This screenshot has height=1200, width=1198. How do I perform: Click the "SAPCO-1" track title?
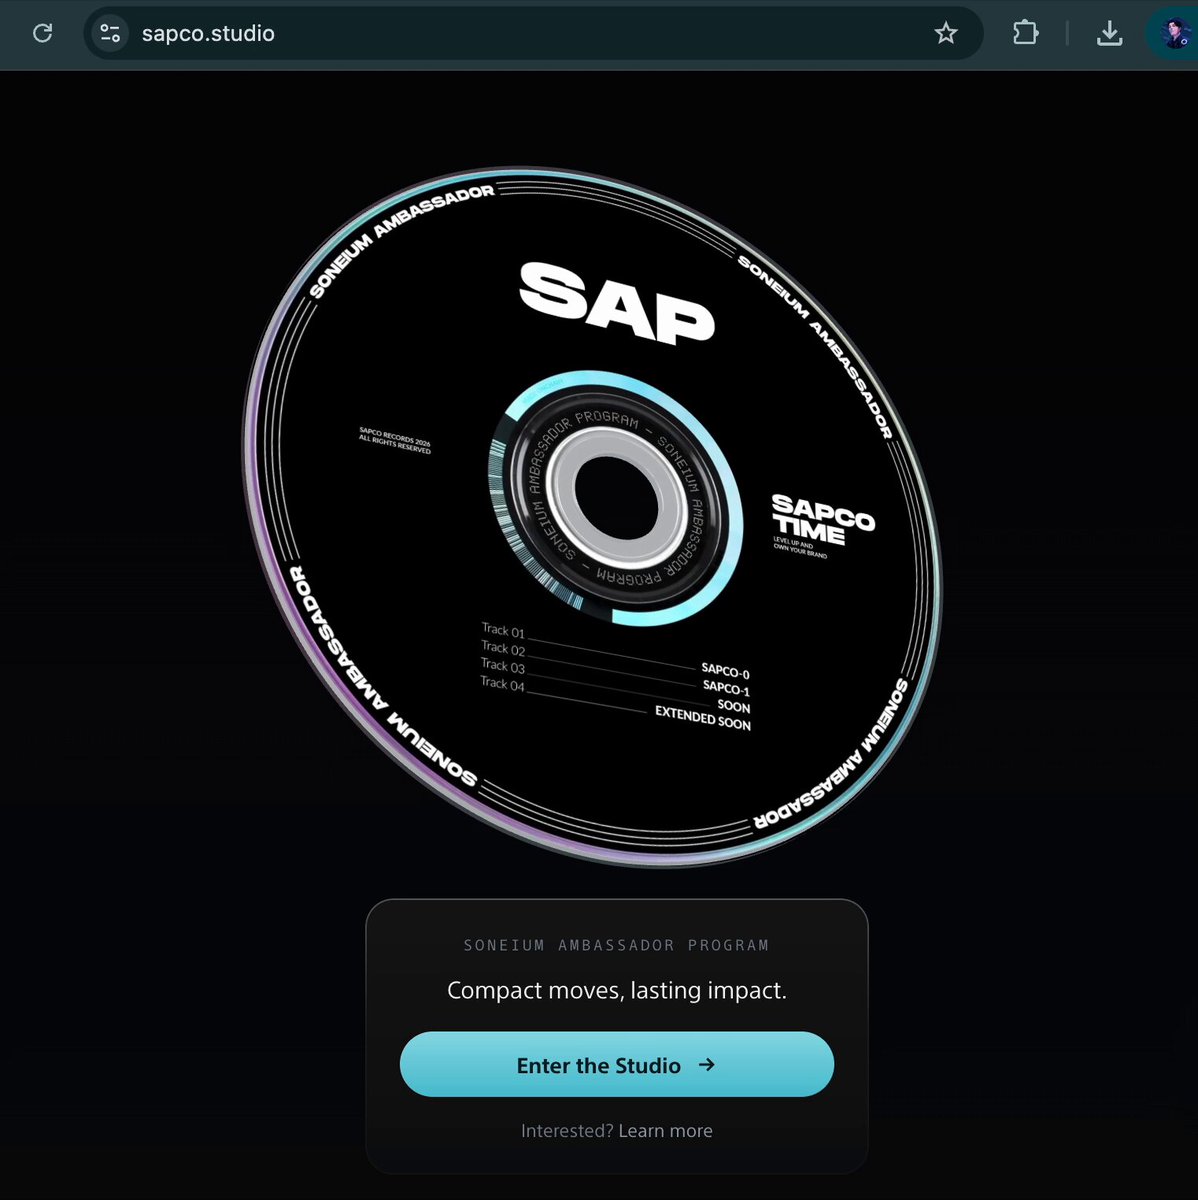[x=726, y=688]
